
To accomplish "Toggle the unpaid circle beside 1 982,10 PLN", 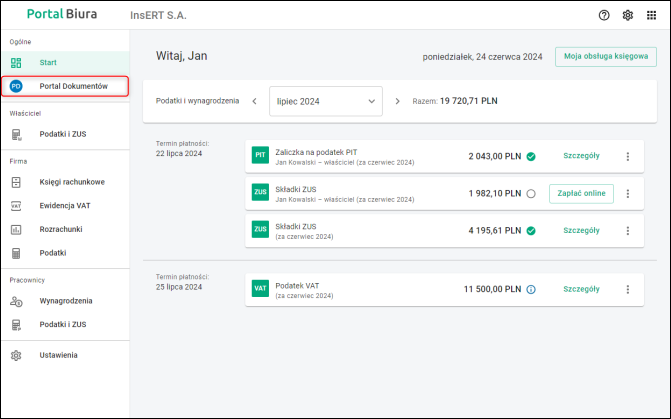I will pyautogui.click(x=531, y=194).
